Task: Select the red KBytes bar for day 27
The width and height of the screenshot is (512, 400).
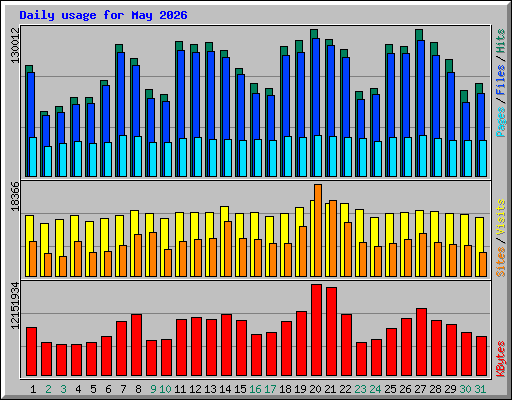Action: (421, 342)
